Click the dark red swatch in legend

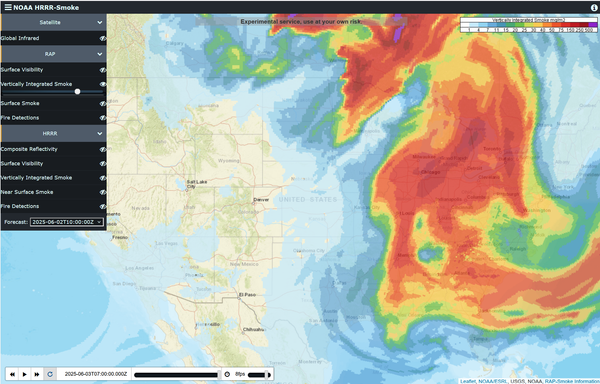pos(584,25)
